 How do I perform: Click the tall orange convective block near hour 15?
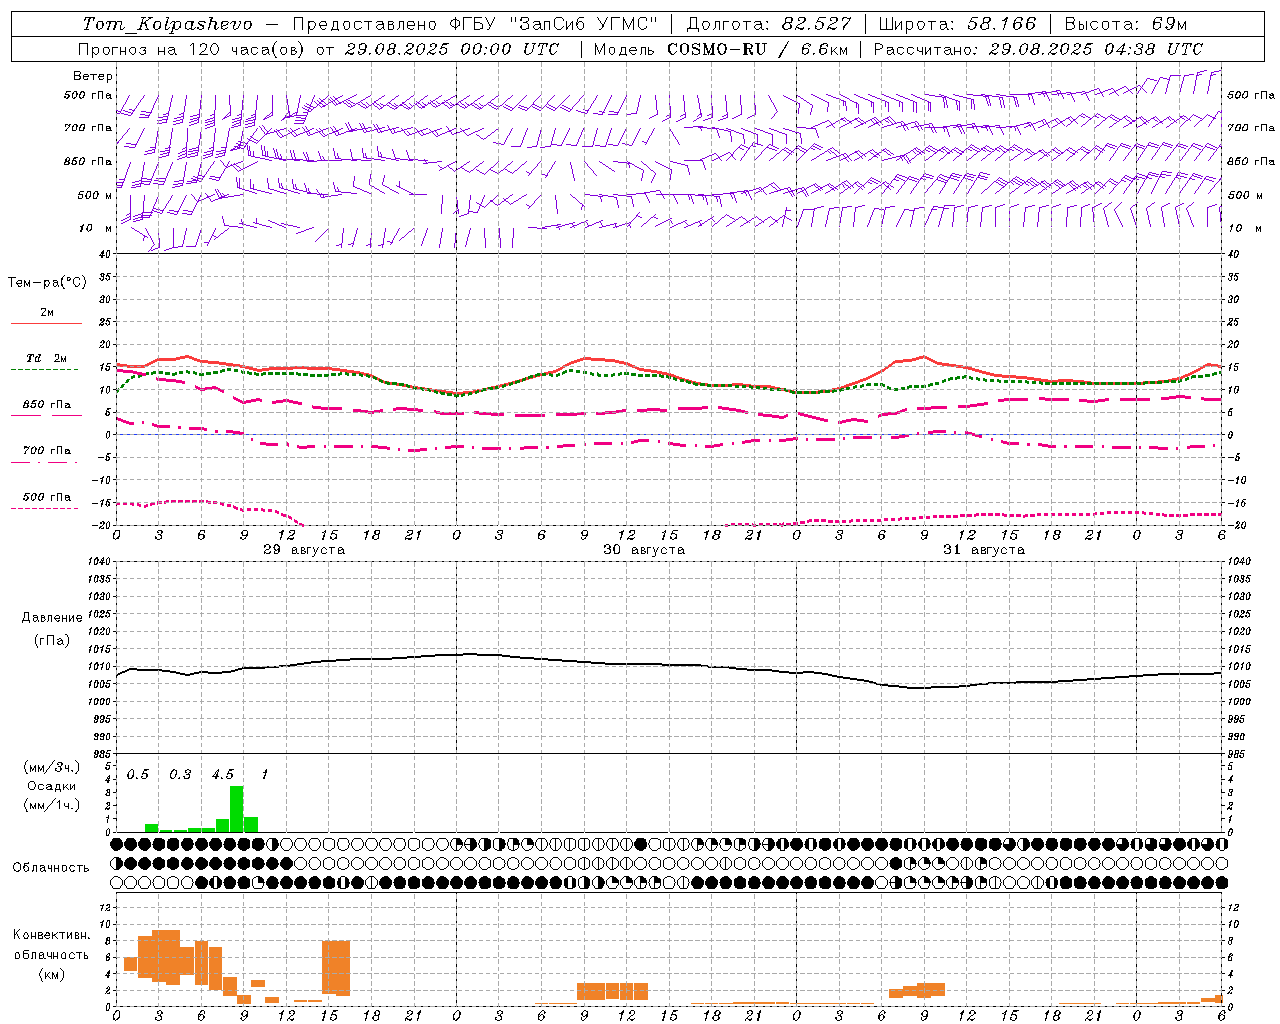336,968
